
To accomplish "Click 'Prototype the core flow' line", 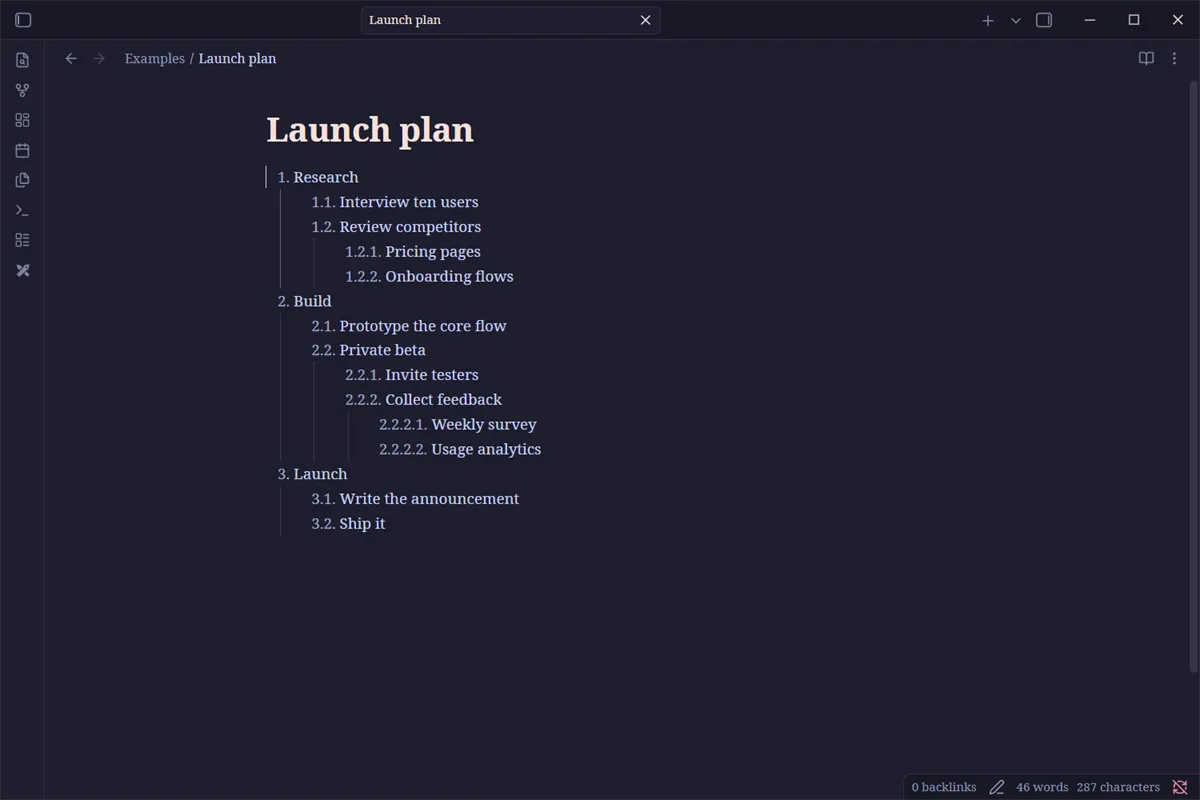I will tap(423, 326).
